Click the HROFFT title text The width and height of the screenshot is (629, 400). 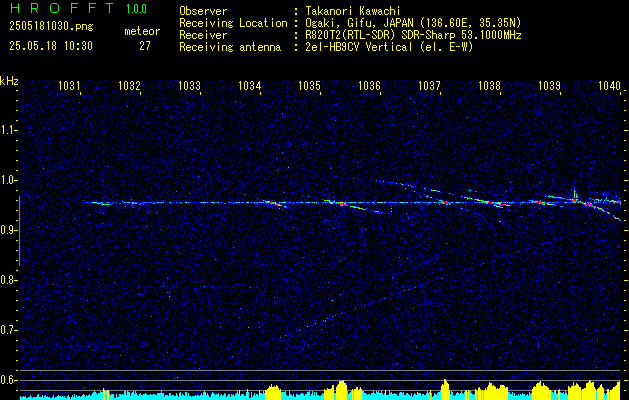62,8
